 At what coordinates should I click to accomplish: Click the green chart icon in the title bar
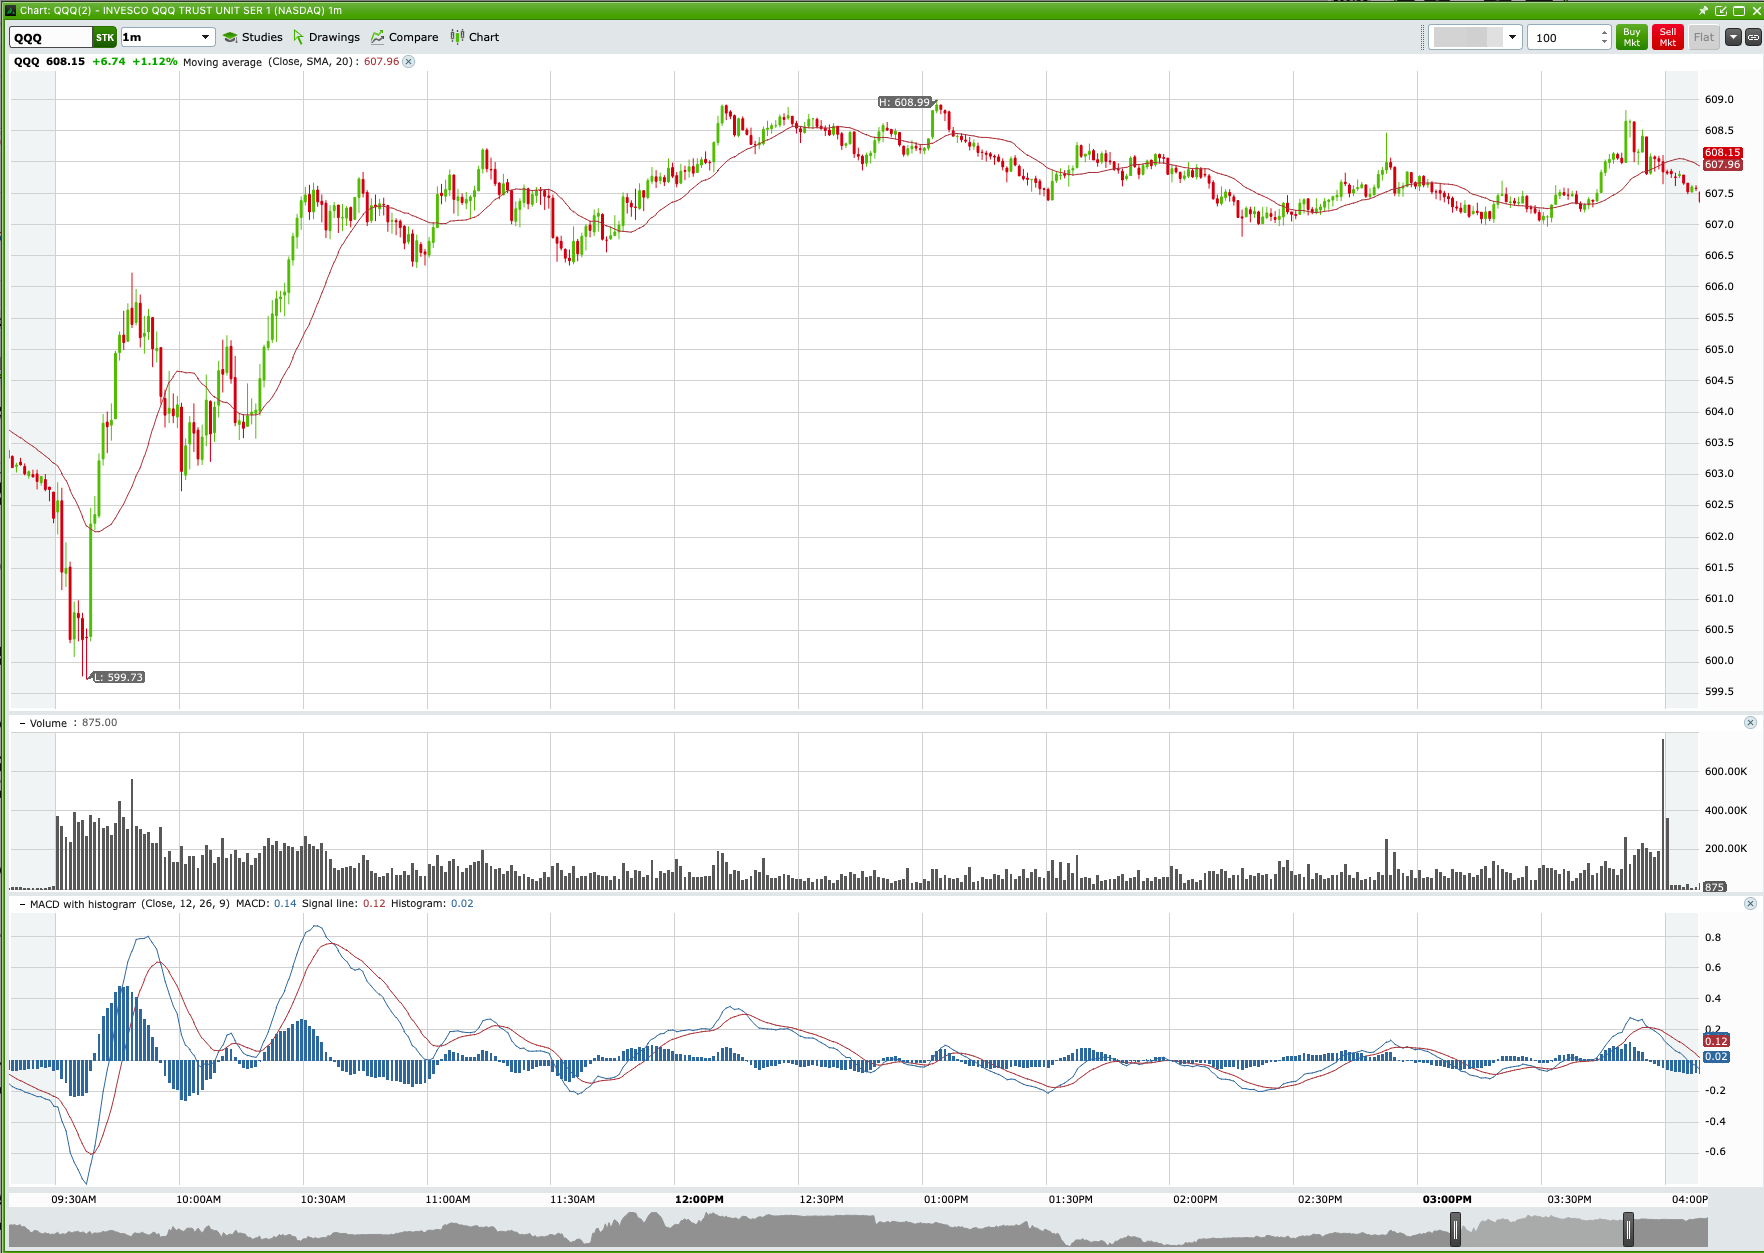[x=10, y=10]
